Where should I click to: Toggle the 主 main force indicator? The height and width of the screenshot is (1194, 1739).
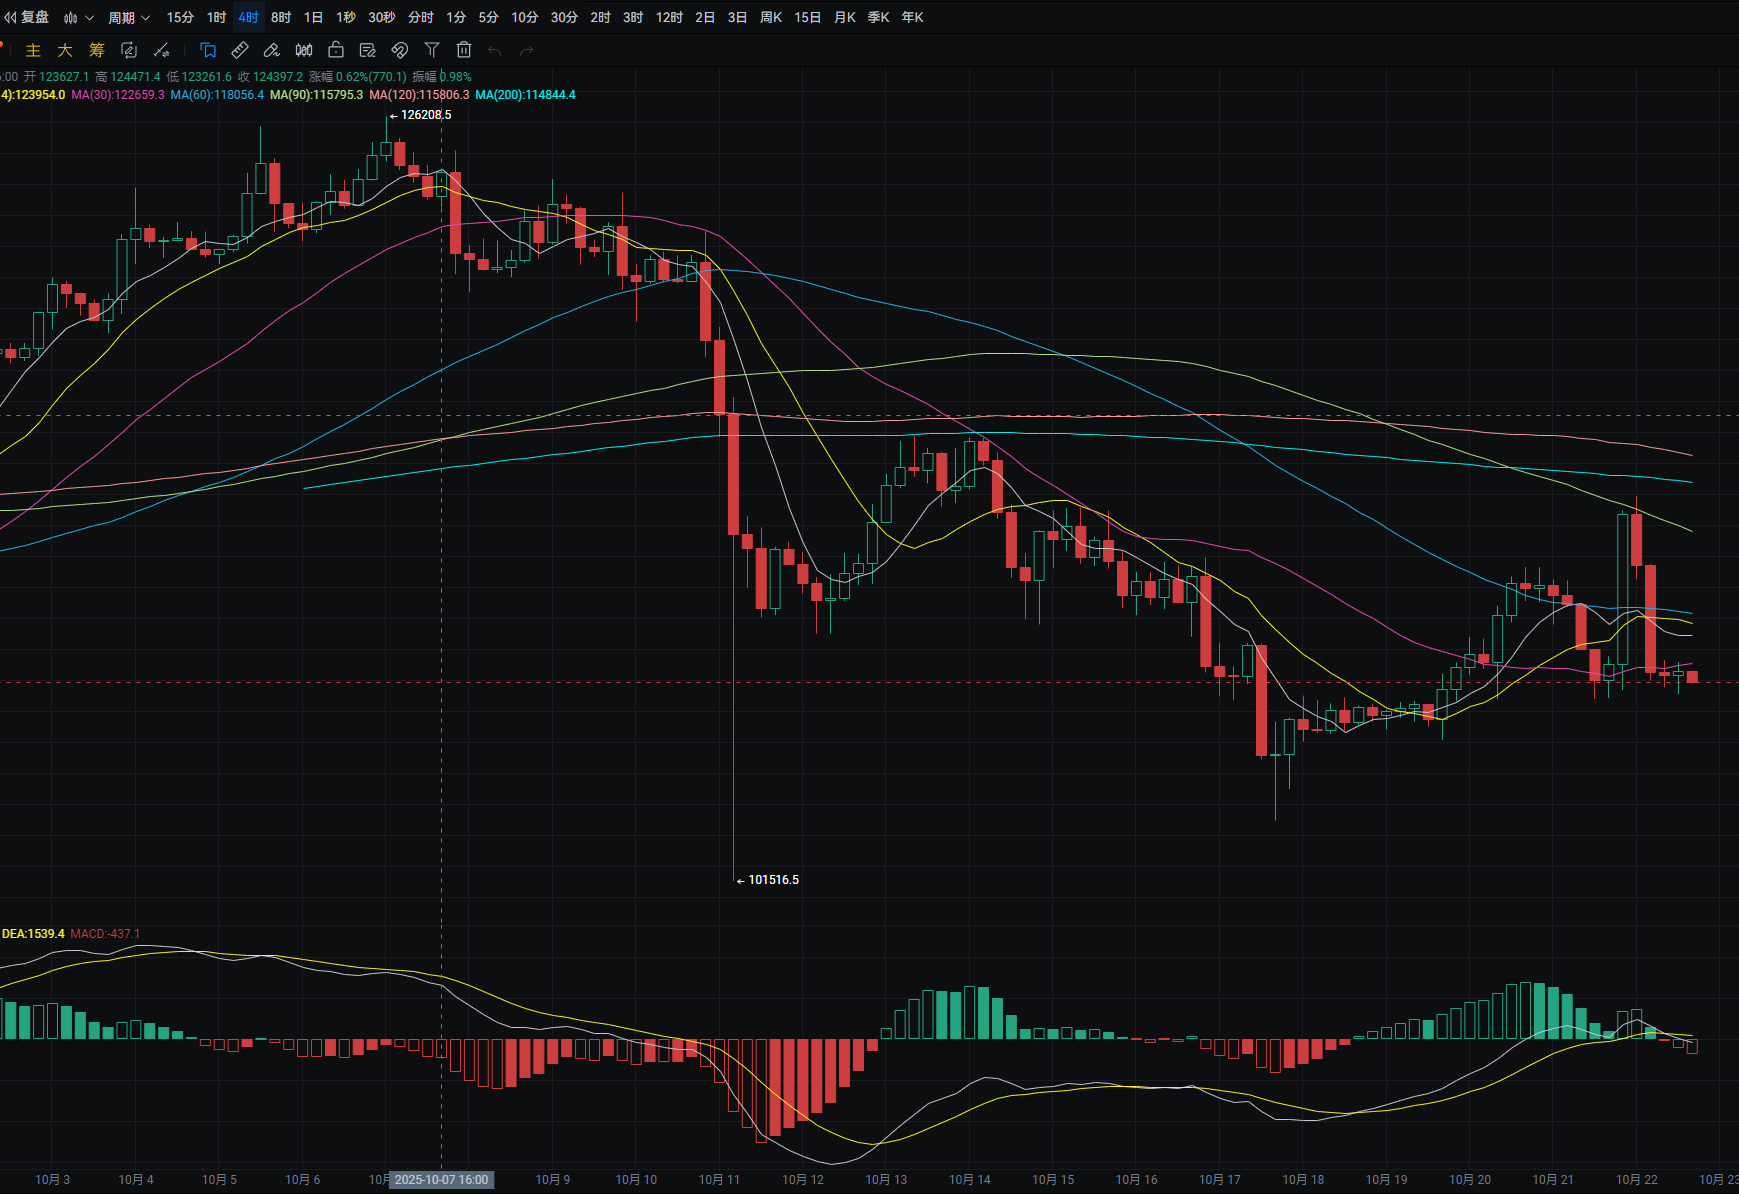33,50
